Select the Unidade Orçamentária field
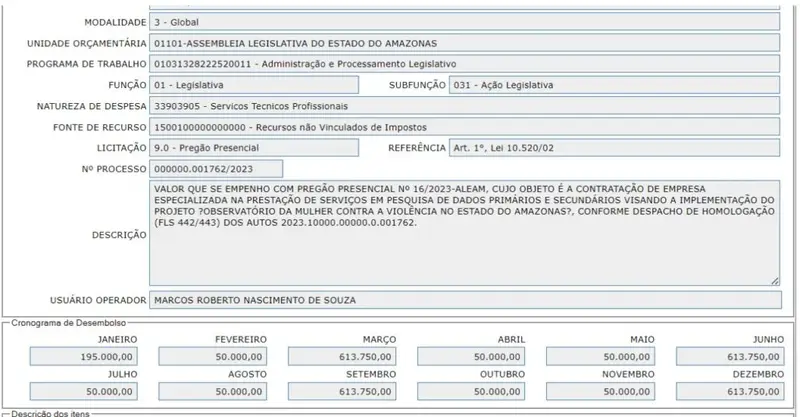This screenshot has height=417, width=800. pos(464,43)
